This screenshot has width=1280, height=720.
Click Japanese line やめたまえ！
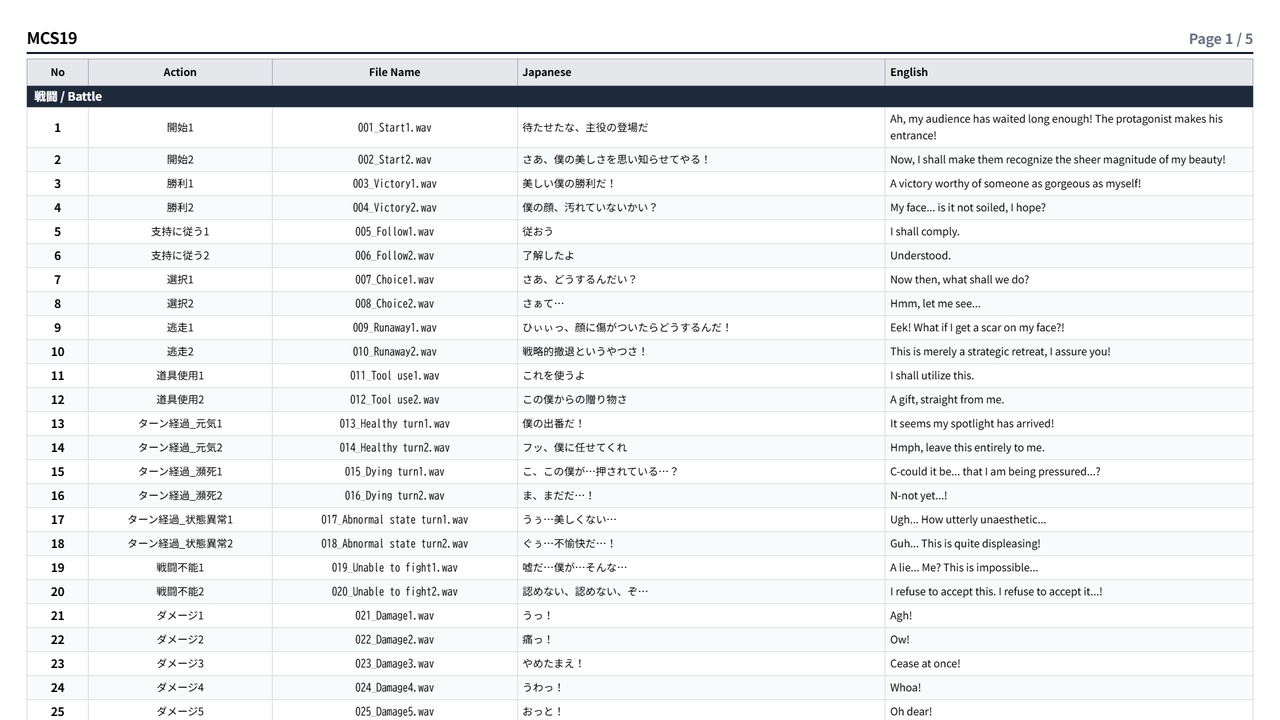[x=553, y=664]
